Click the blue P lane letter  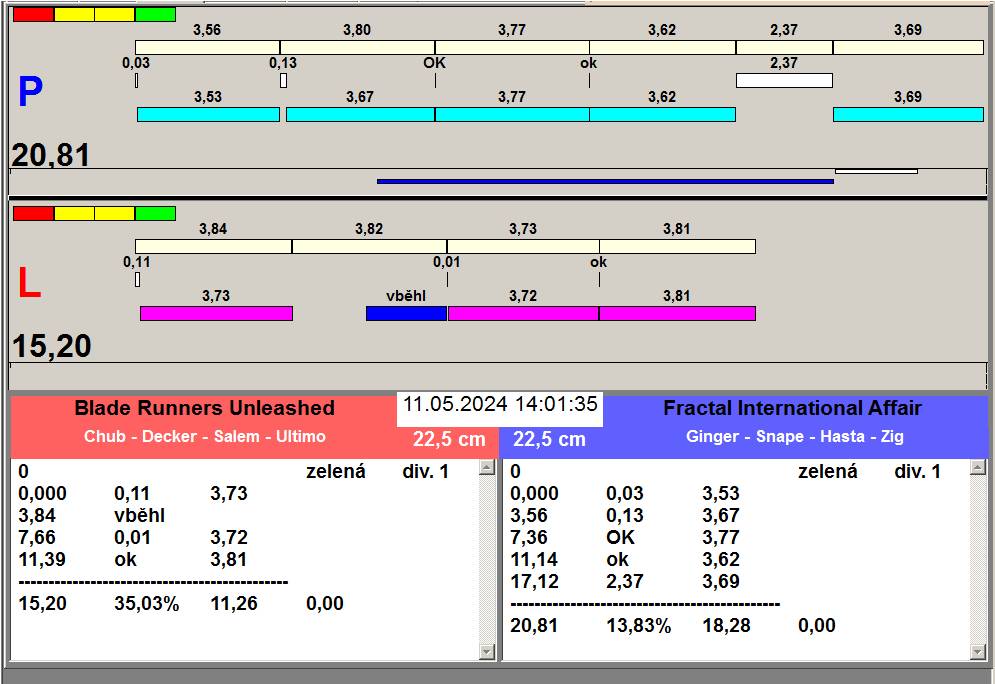(x=30, y=92)
